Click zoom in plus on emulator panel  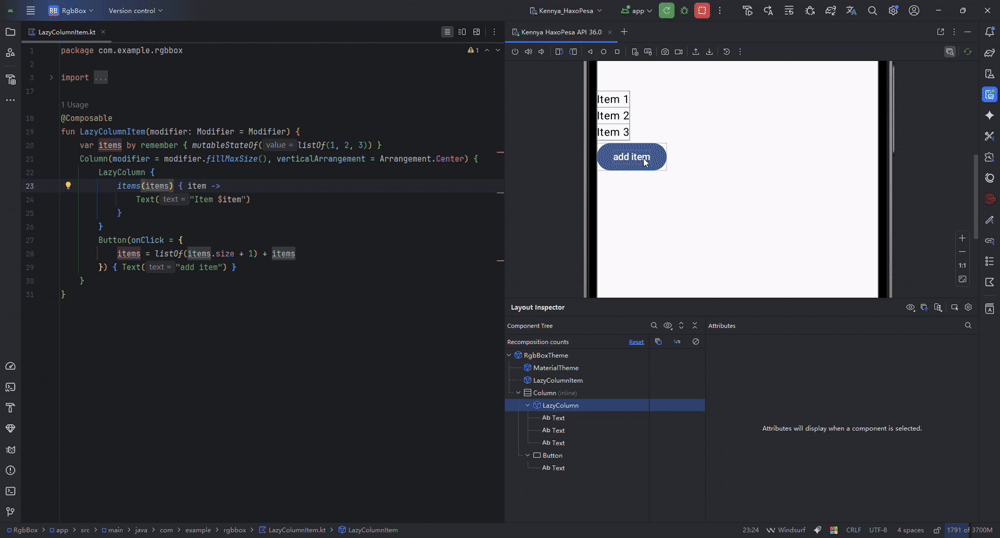[x=962, y=238]
